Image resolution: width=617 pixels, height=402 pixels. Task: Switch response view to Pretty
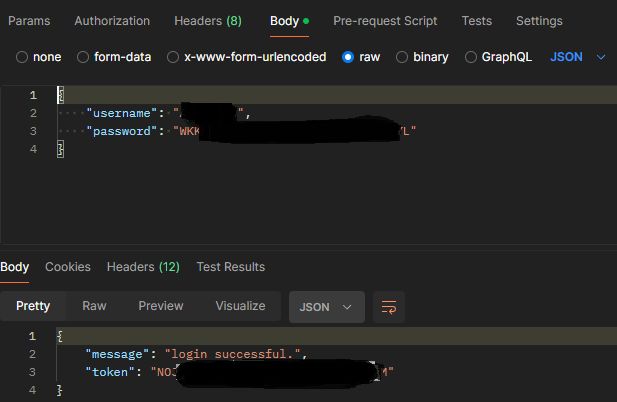point(33,306)
